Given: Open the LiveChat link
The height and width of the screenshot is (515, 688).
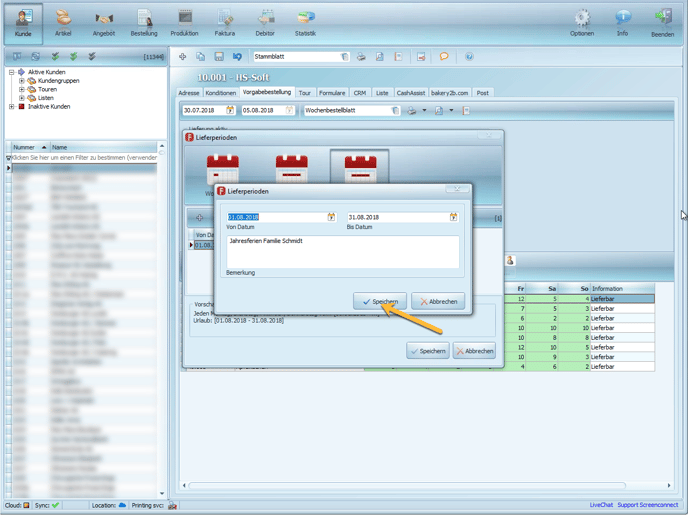Looking at the screenshot, I should tap(601, 505).
